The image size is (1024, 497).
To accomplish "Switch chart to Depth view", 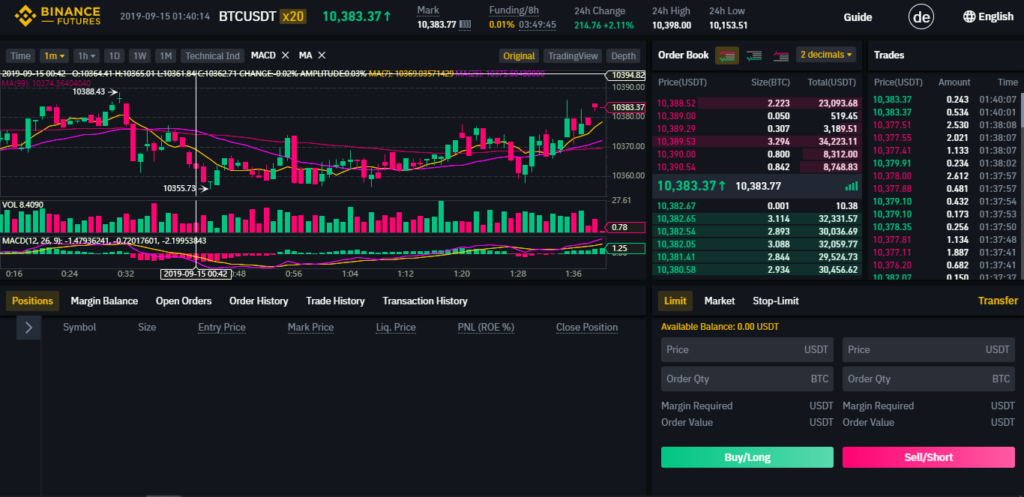I will point(623,56).
